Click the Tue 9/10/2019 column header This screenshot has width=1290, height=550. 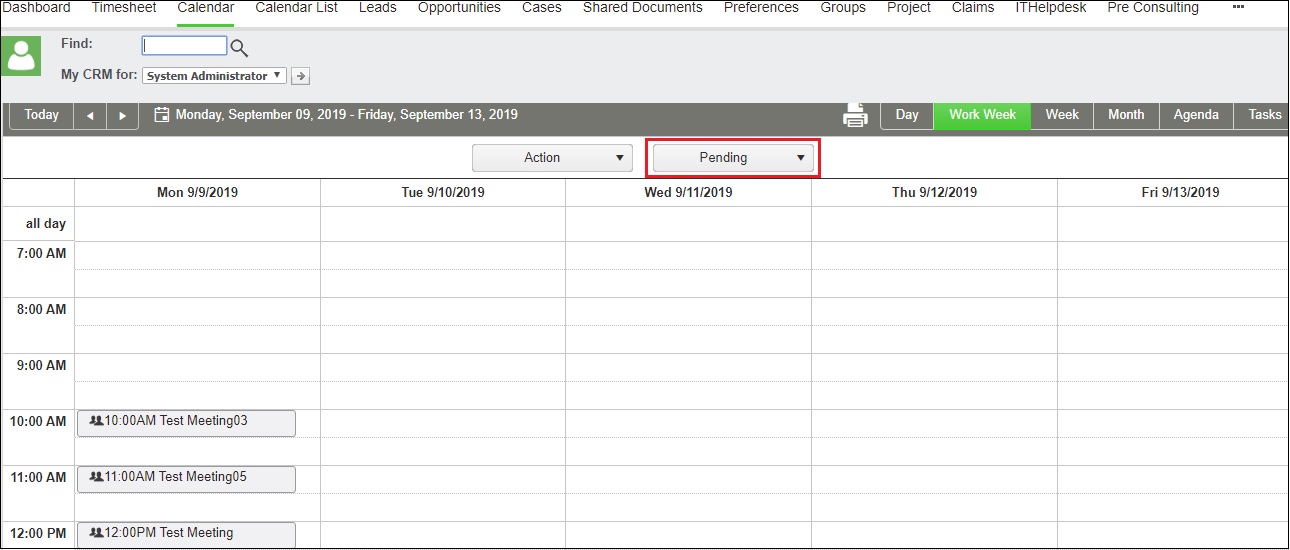(443, 193)
